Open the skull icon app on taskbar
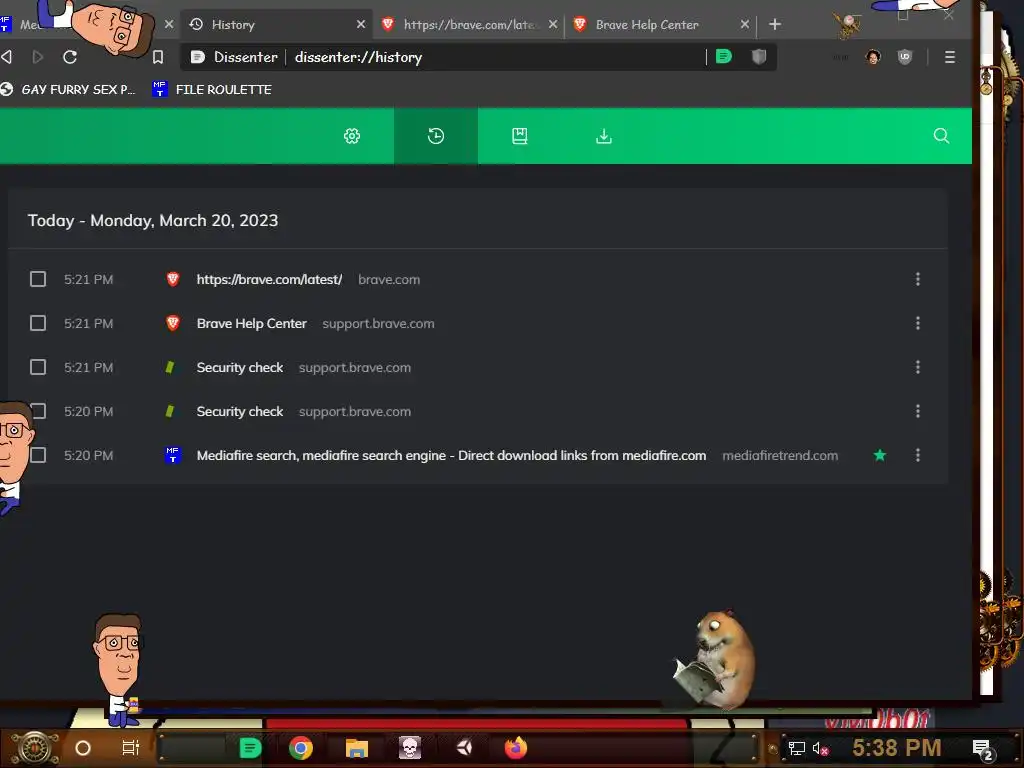Image resolution: width=1024 pixels, height=768 pixels. pos(410,748)
